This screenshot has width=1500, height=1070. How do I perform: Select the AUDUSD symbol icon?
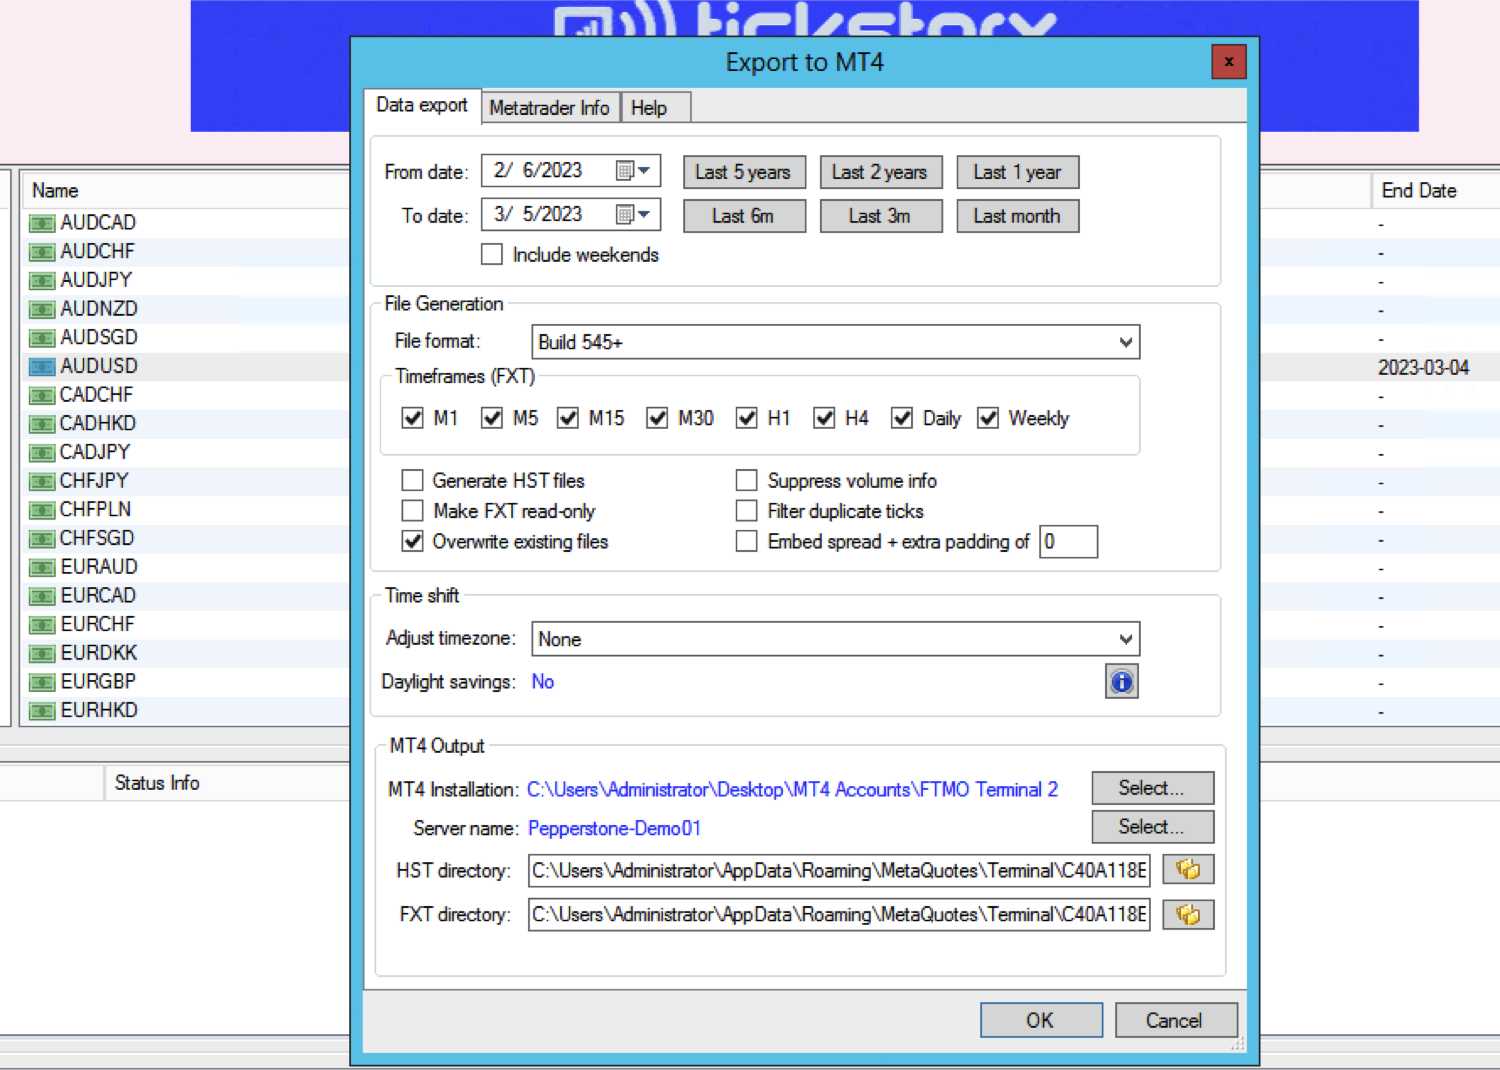click(x=42, y=366)
